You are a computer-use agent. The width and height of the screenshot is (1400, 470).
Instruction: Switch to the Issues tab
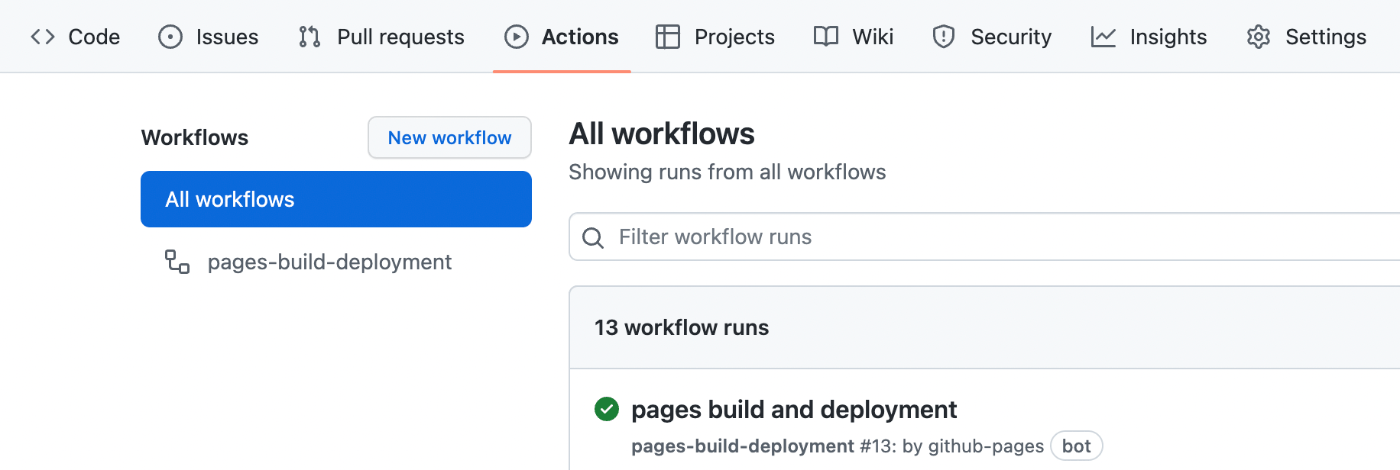(x=208, y=37)
